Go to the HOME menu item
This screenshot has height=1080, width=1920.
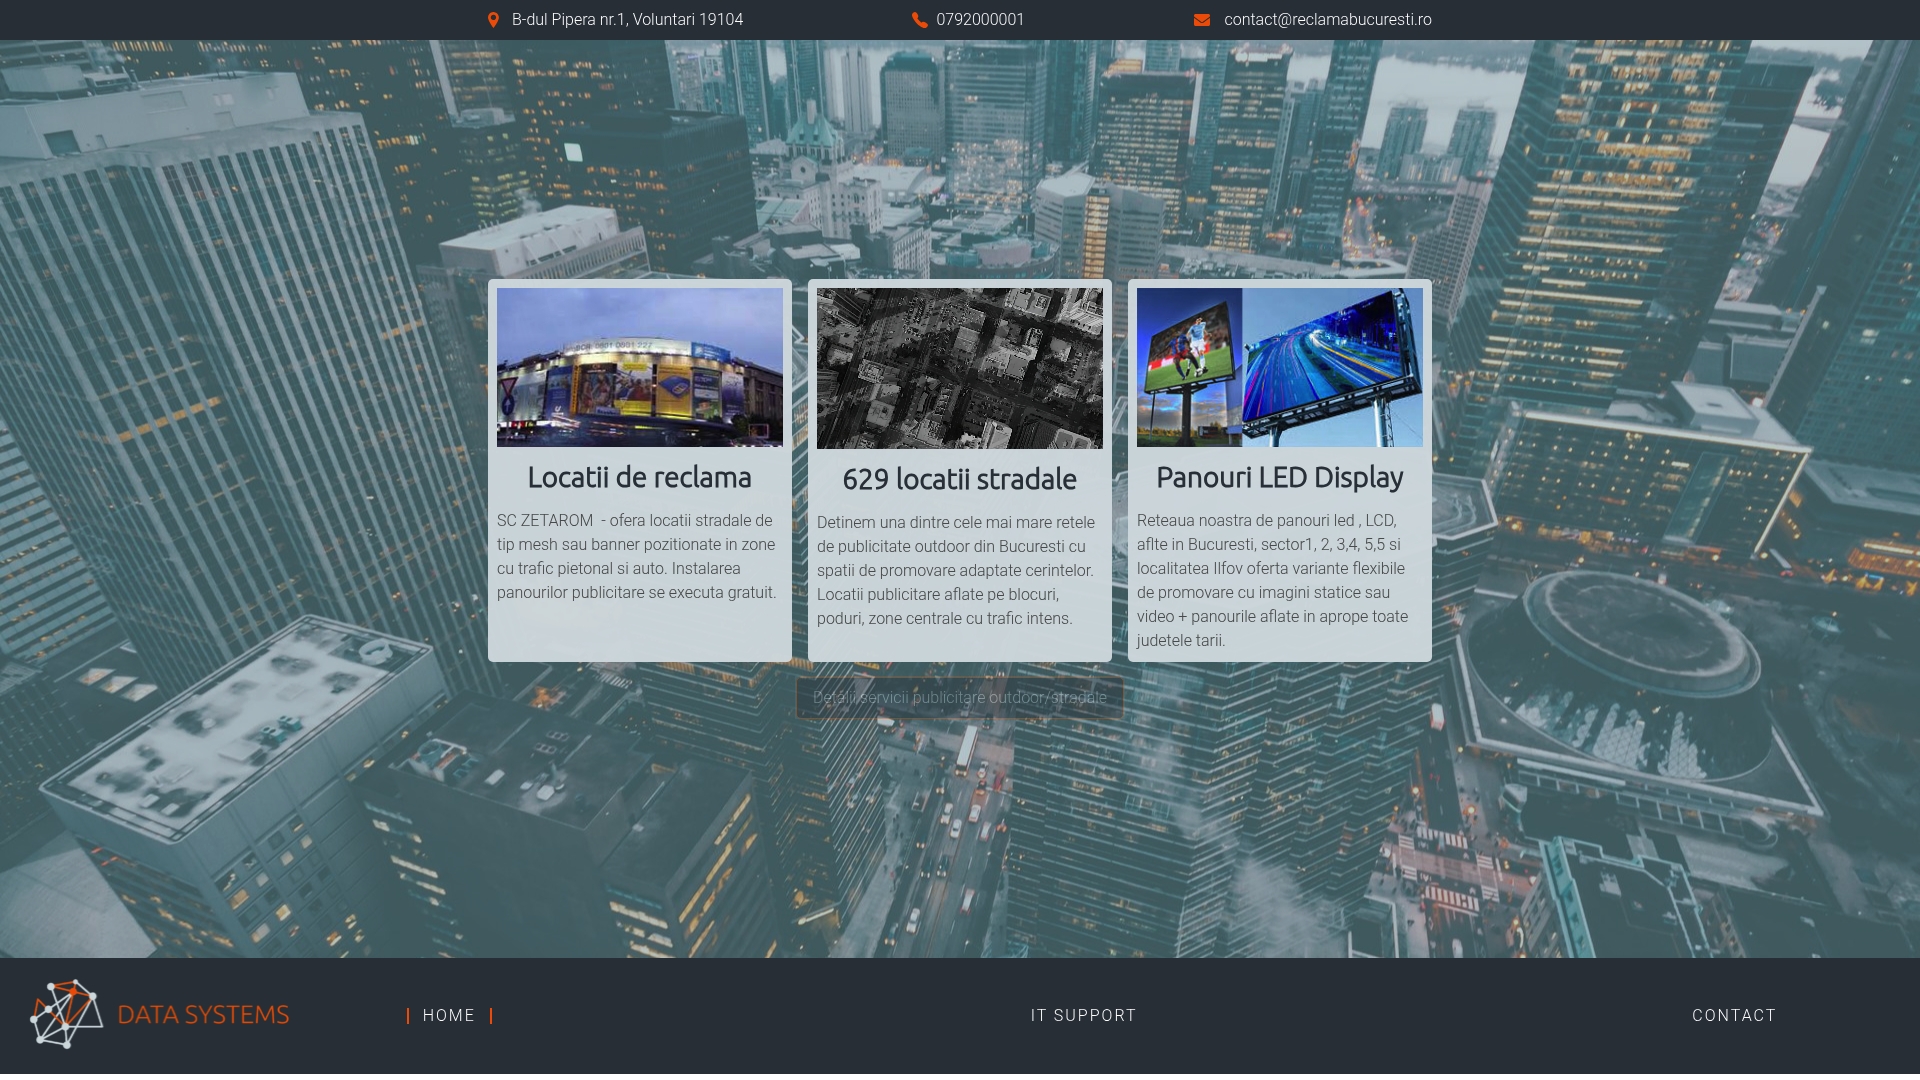(449, 1016)
